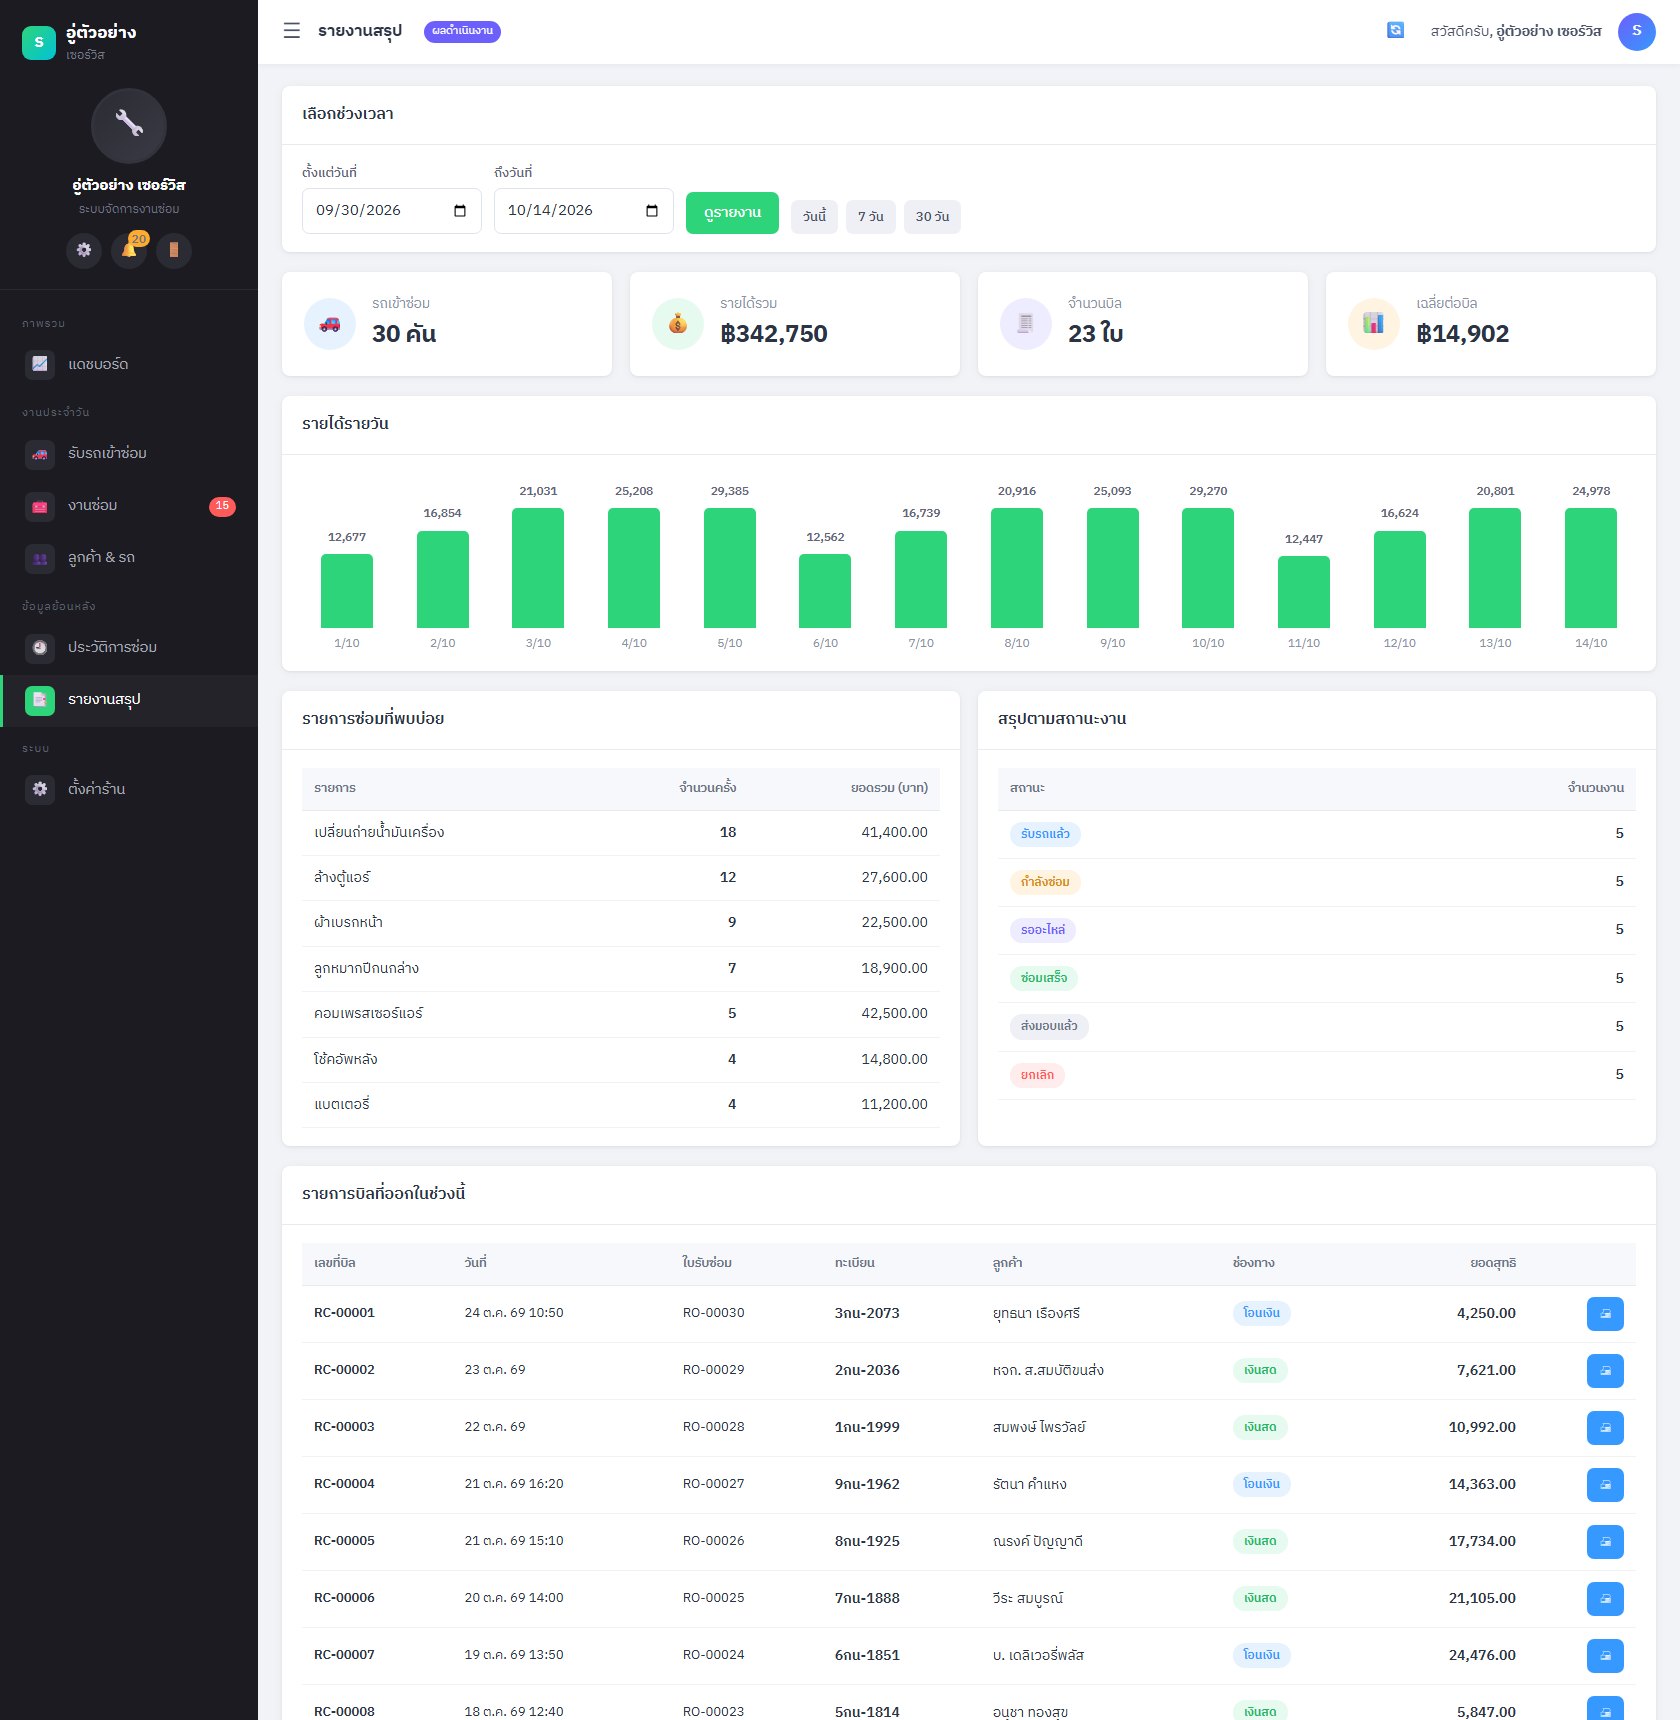Click the refresh icon in header
This screenshot has height=1720, width=1680.
click(x=1395, y=31)
